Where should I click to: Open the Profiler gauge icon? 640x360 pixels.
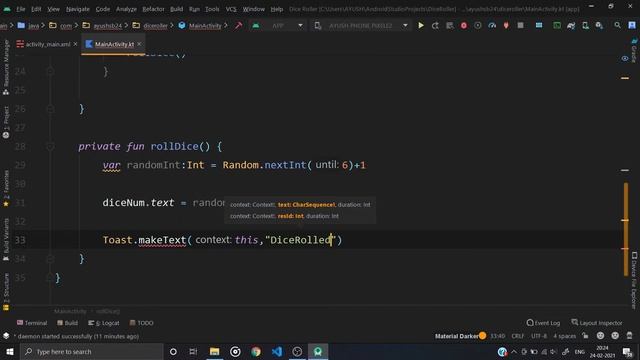pyautogui.click(x=492, y=25)
